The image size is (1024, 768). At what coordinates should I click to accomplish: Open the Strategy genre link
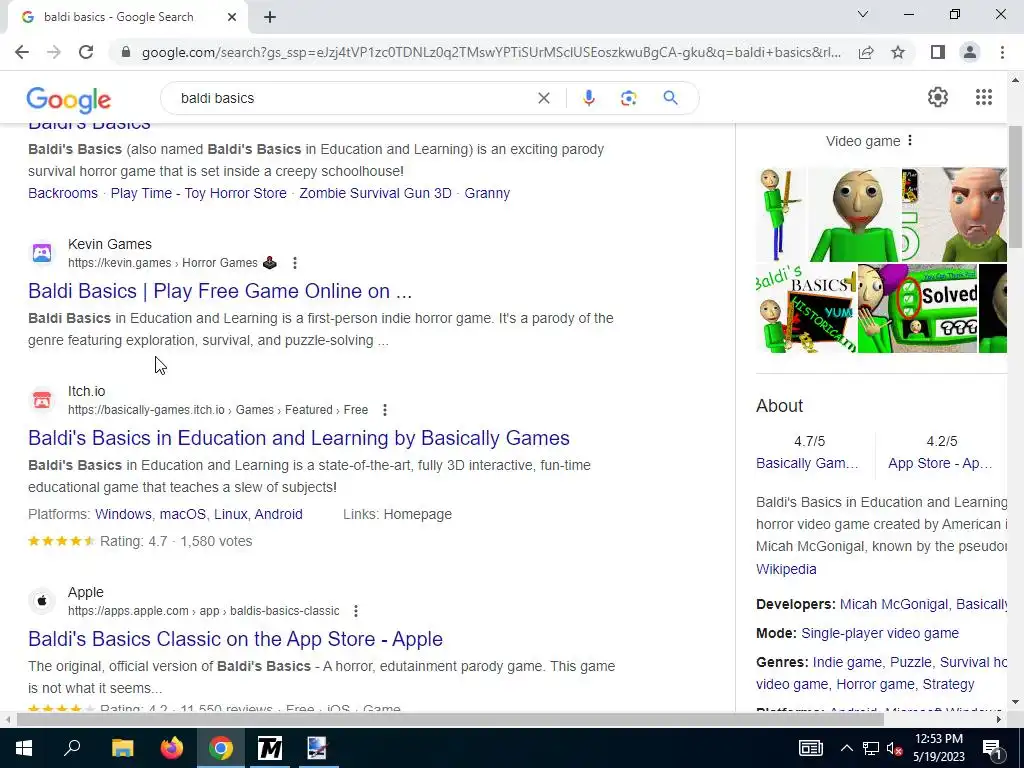click(x=948, y=684)
